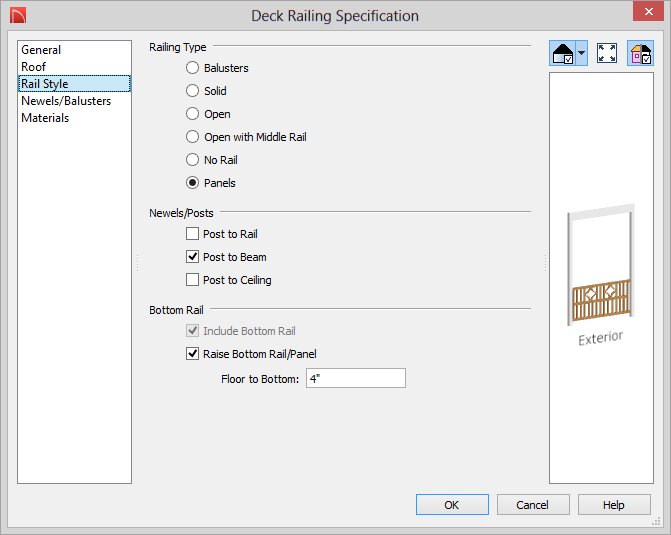The width and height of the screenshot is (671, 535).
Task: Pick the No Rail option
Action: 193,160
